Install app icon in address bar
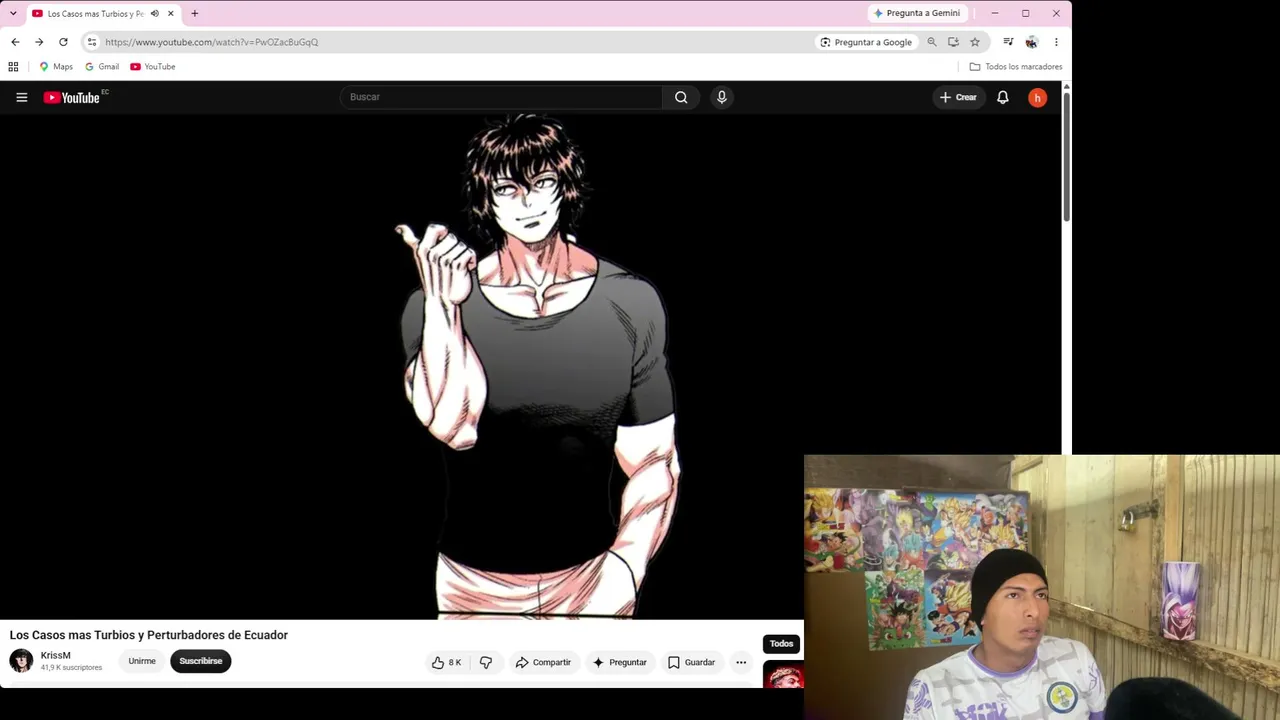The width and height of the screenshot is (1280, 720). pyautogui.click(x=953, y=42)
